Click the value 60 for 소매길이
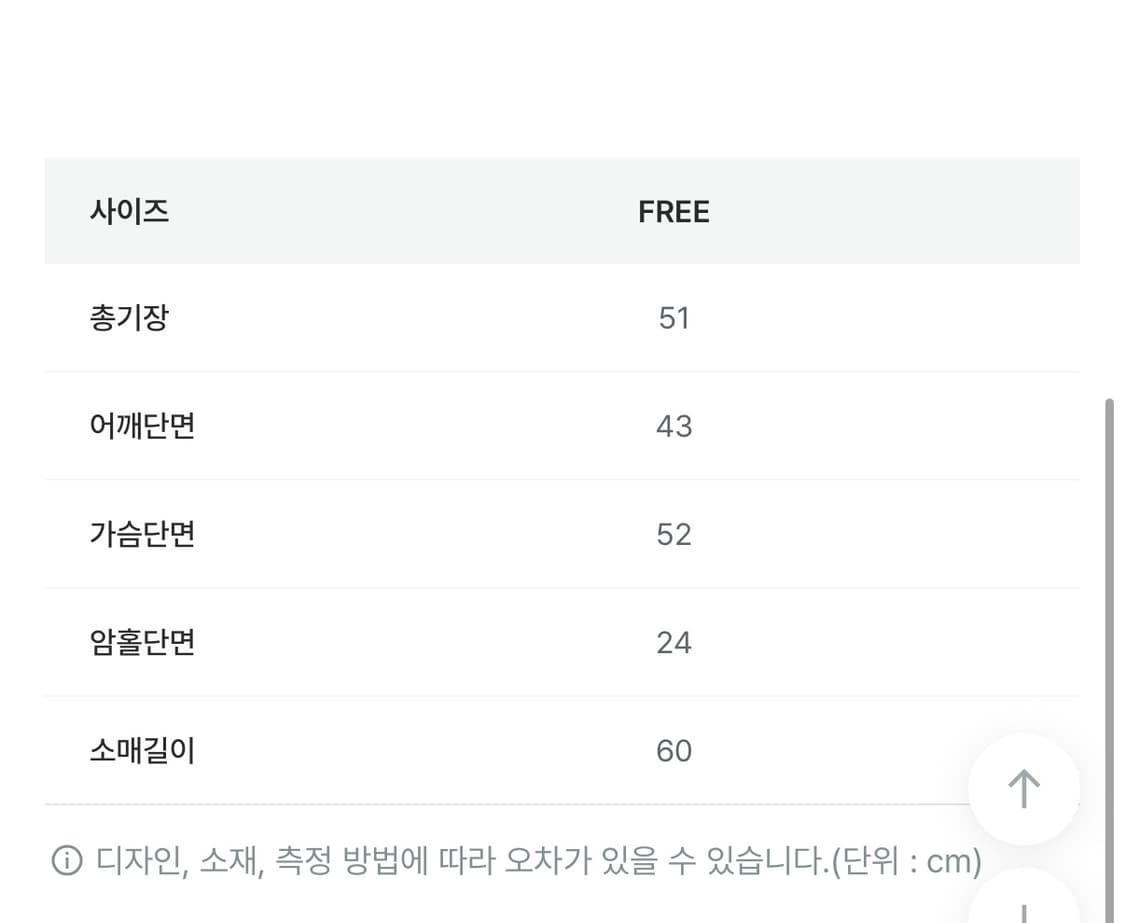Viewport: 1125px width, 923px height. (x=675, y=750)
